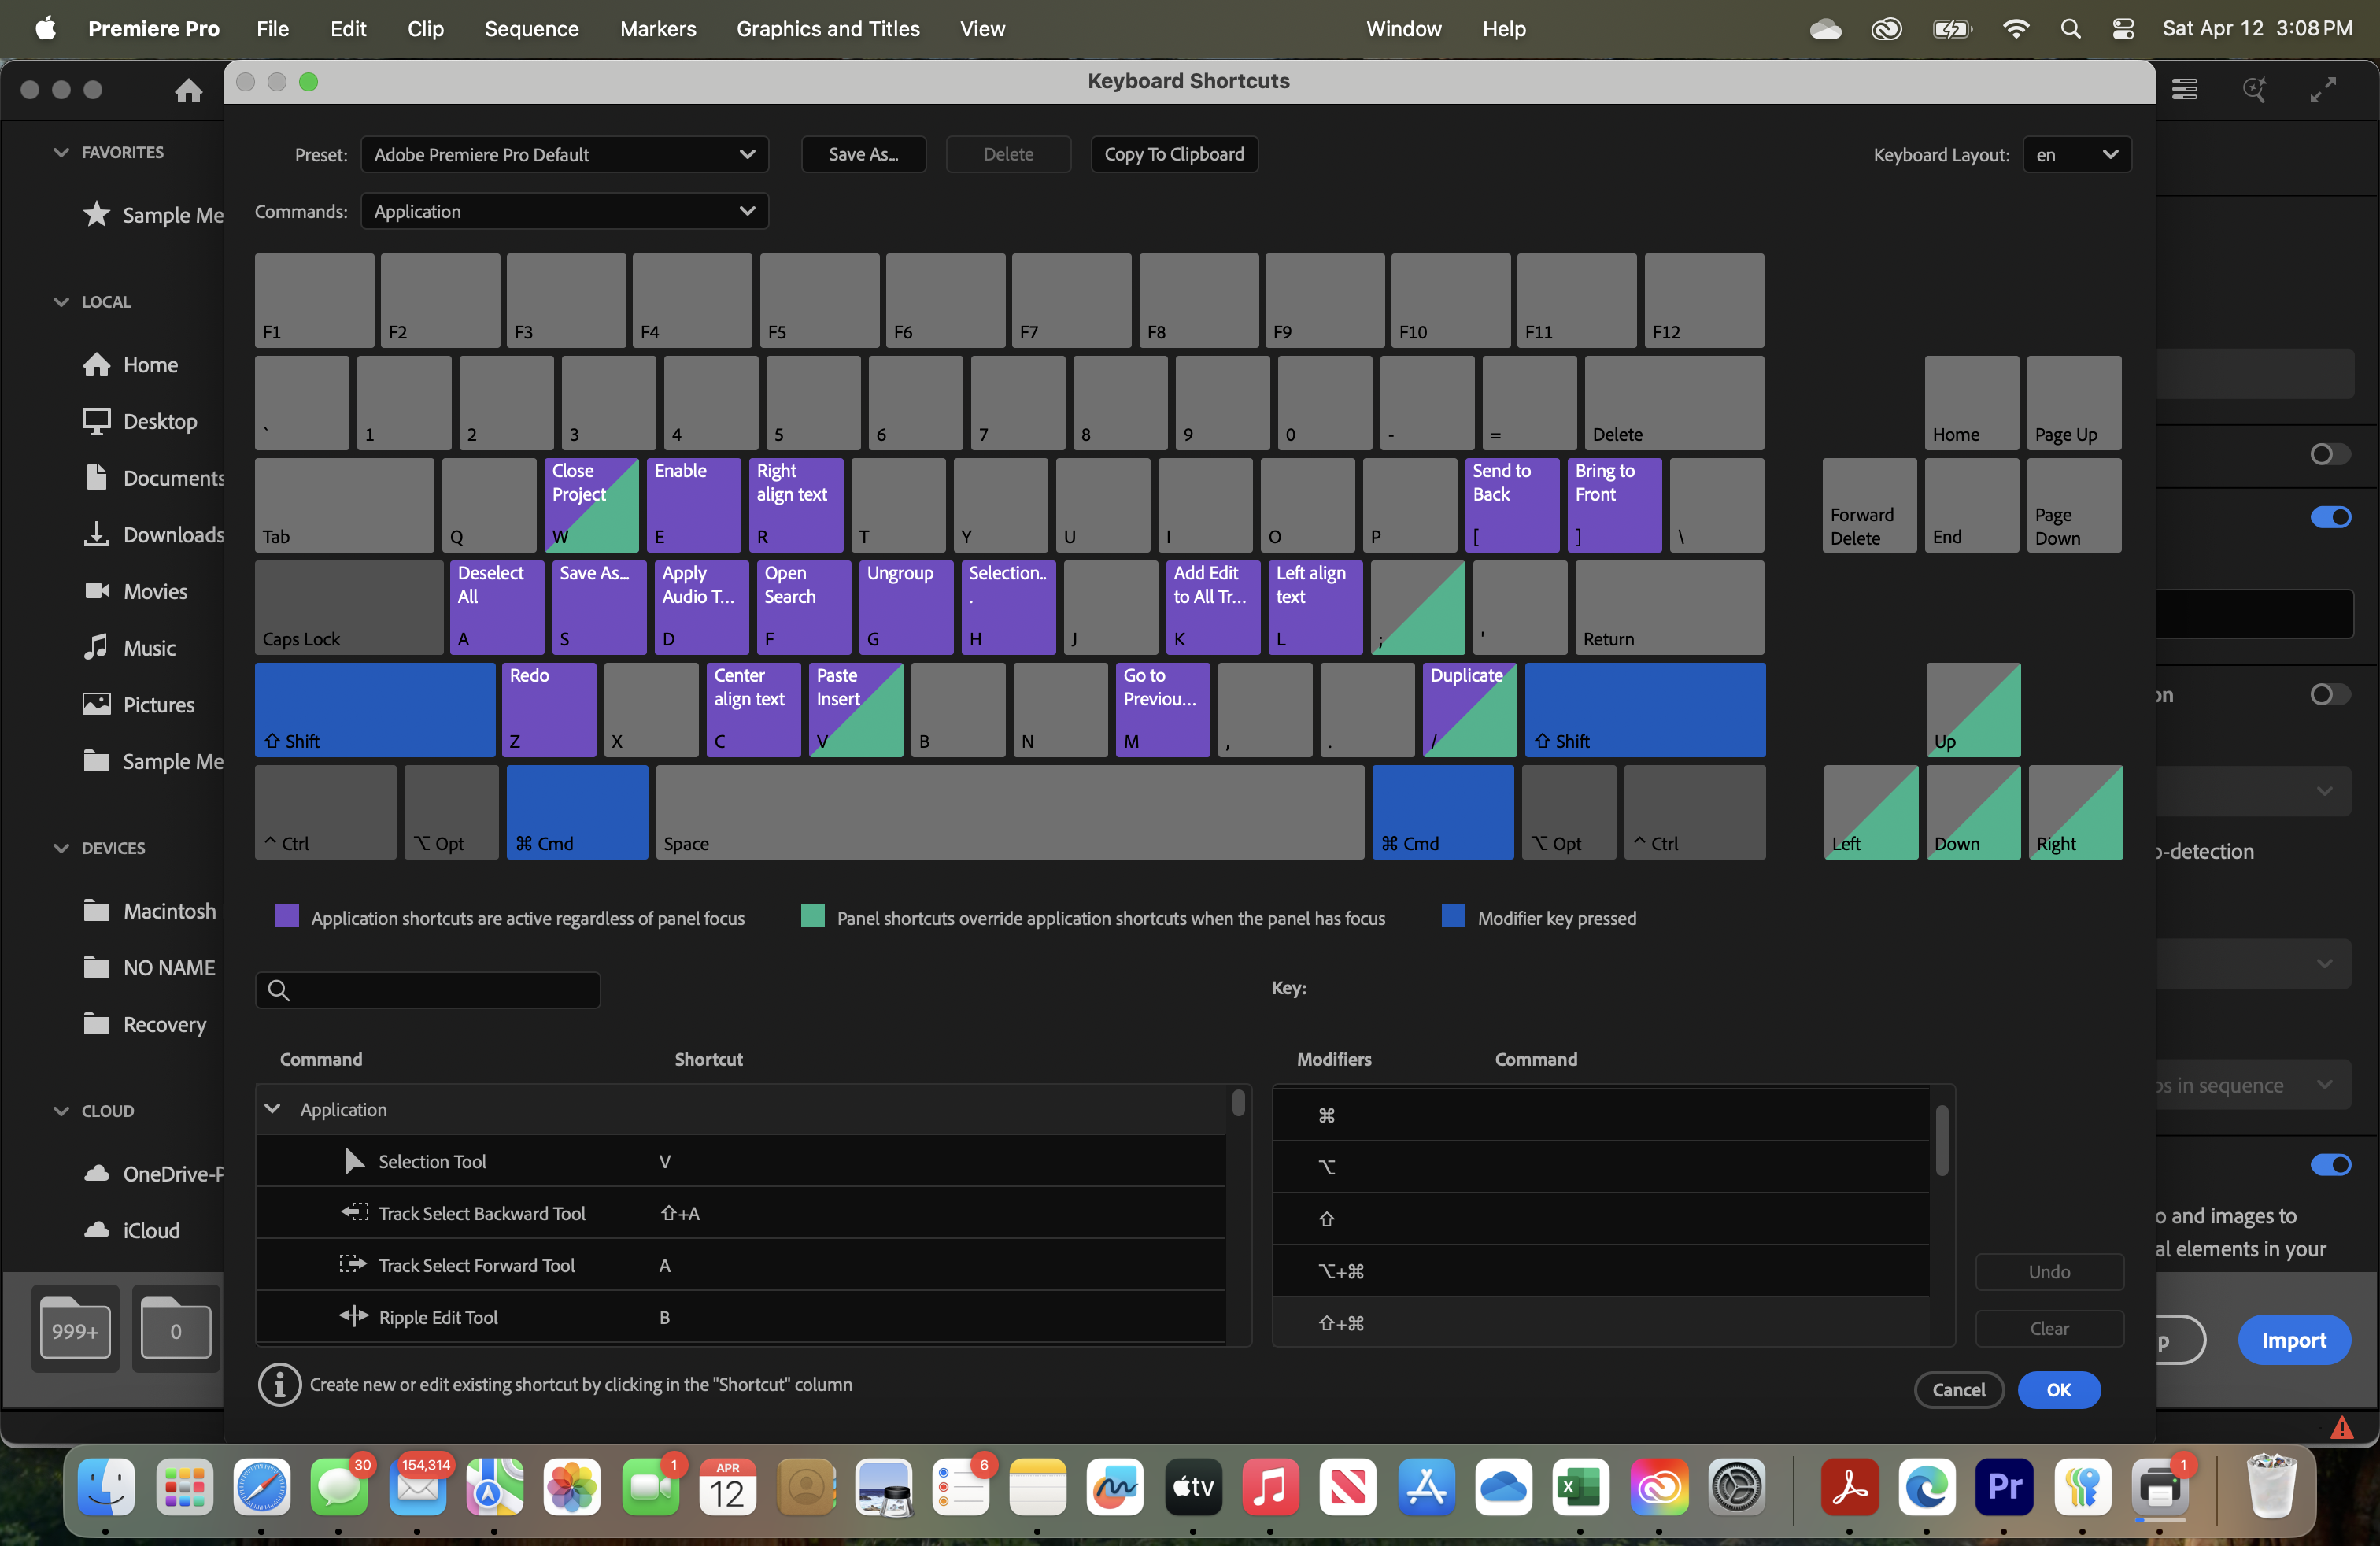This screenshot has width=2380, height=1546.
Task: Toggle the right Cmd modifier key
Action: (1441, 812)
